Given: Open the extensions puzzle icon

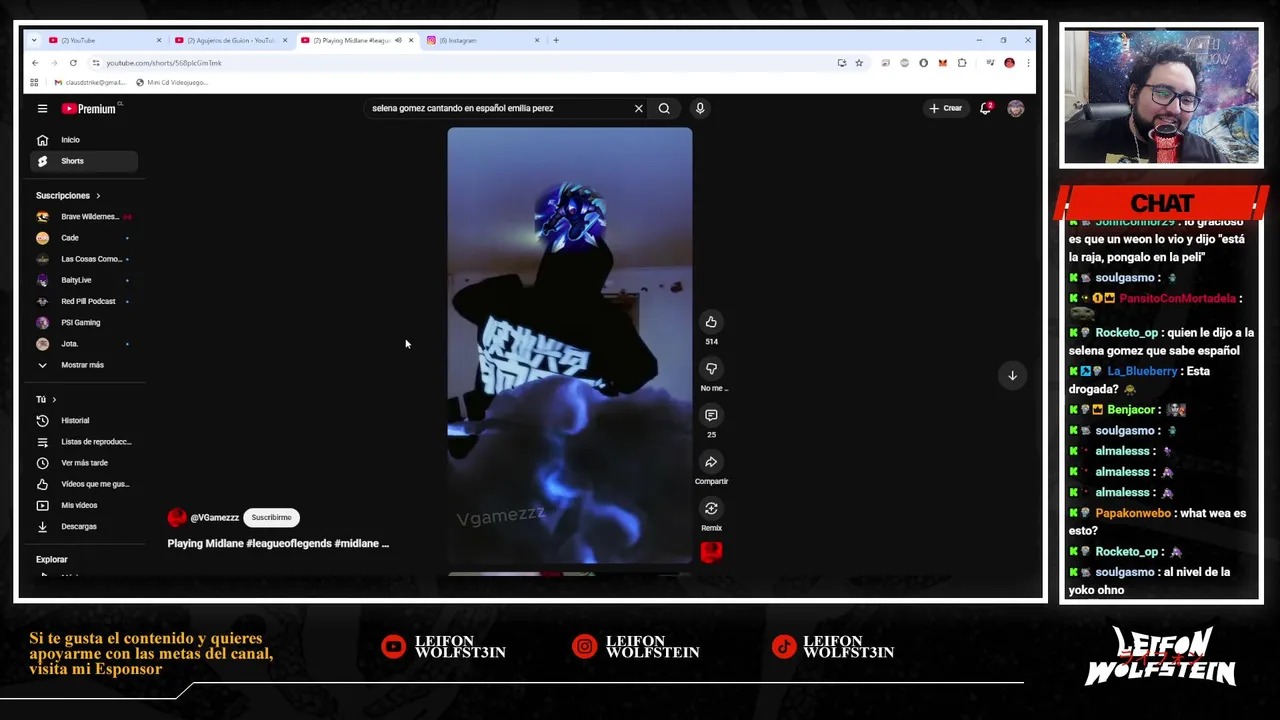Looking at the screenshot, I should (x=962, y=63).
